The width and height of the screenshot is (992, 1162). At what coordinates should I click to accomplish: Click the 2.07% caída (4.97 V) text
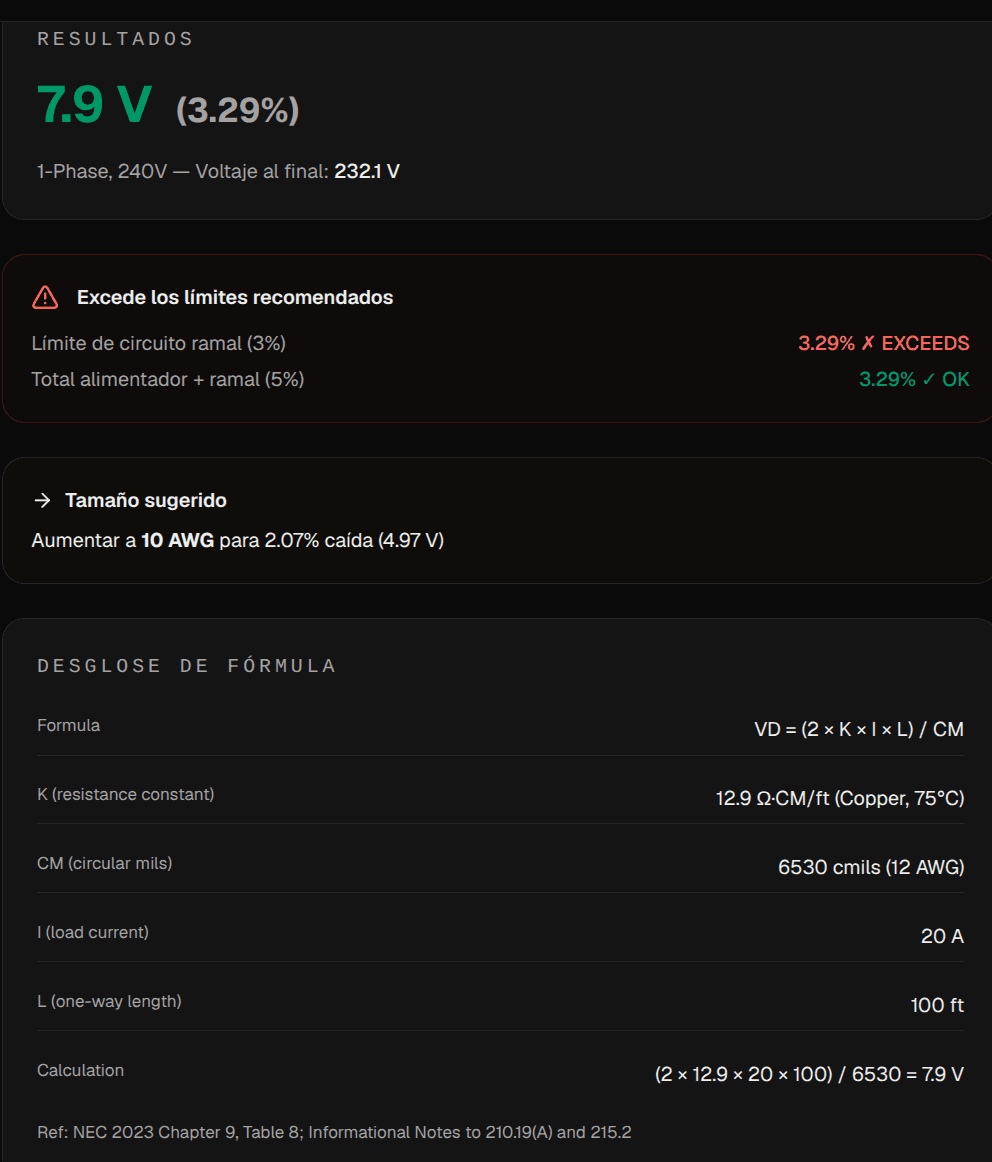click(354, 540)
